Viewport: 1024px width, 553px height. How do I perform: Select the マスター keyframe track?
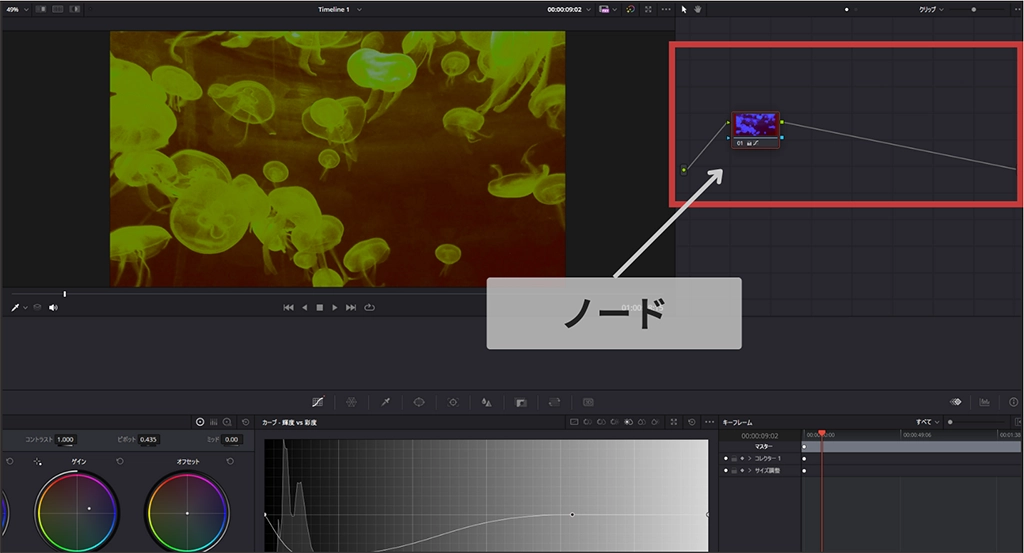763,447
